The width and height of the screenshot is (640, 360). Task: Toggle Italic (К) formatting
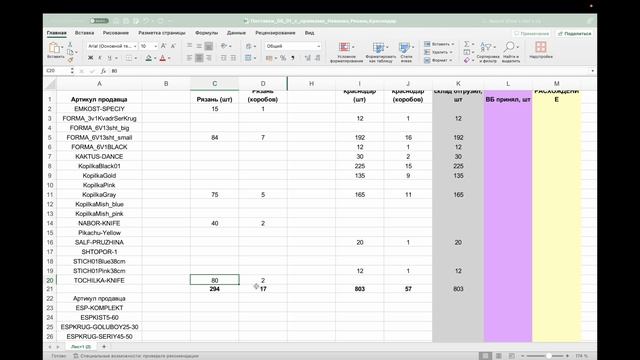(x=100, y=58)
